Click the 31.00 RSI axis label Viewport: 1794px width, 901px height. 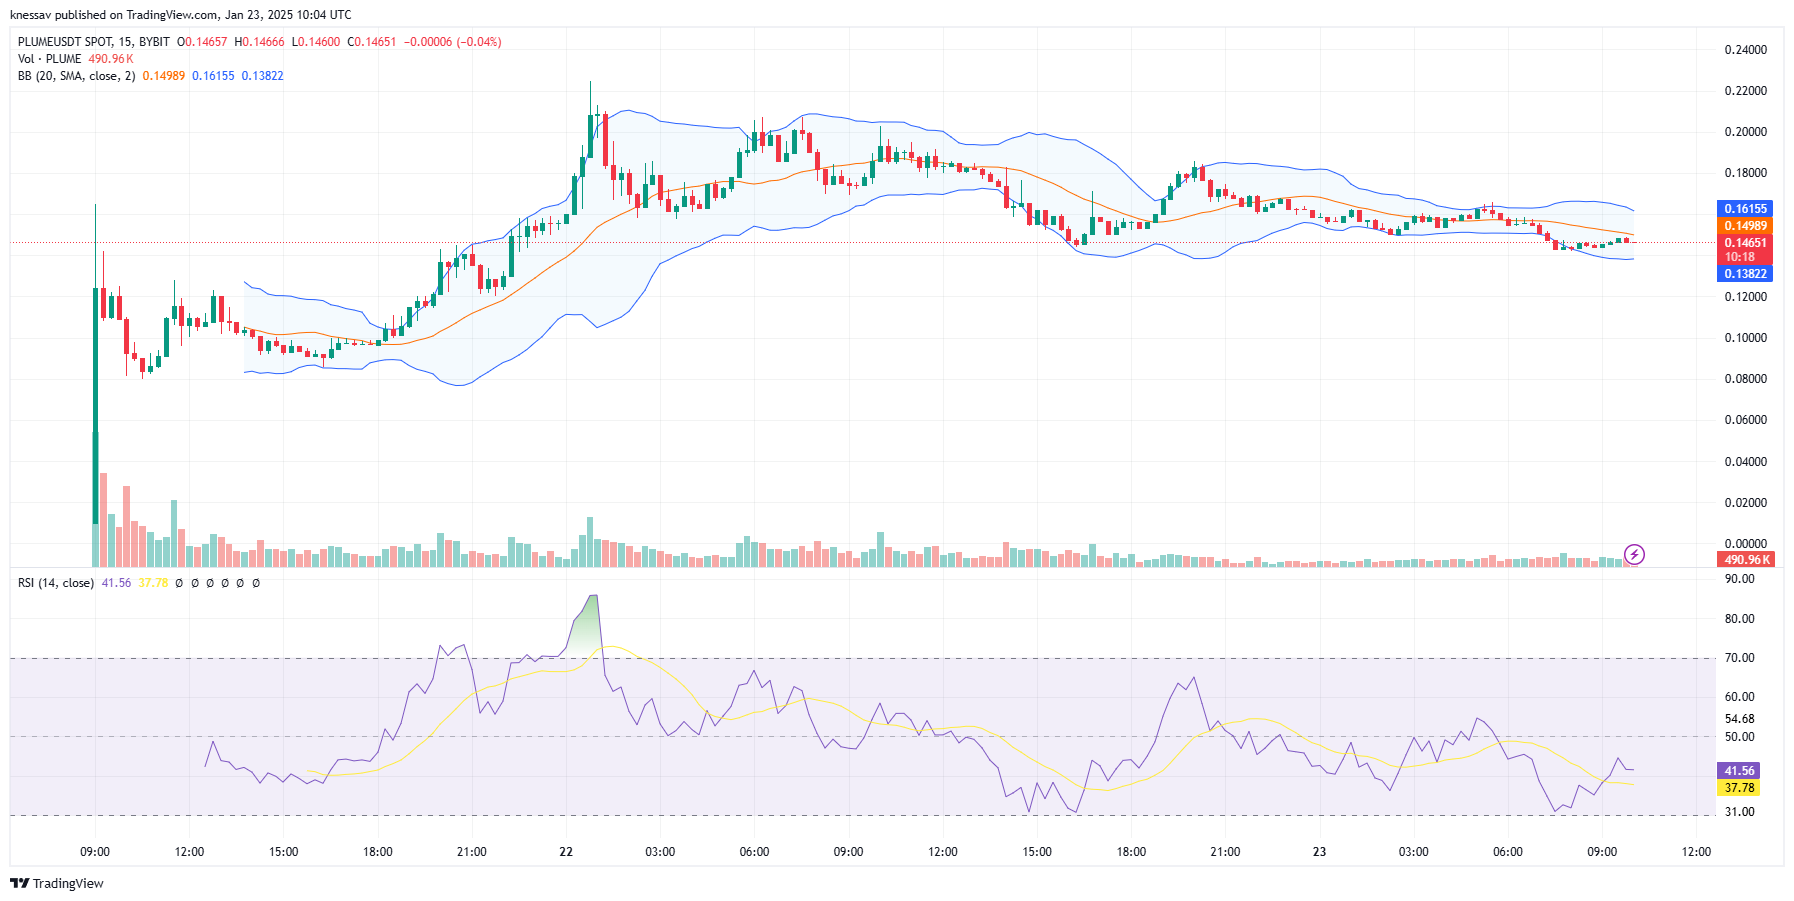pyautogui.click(x=1740, y=812)
